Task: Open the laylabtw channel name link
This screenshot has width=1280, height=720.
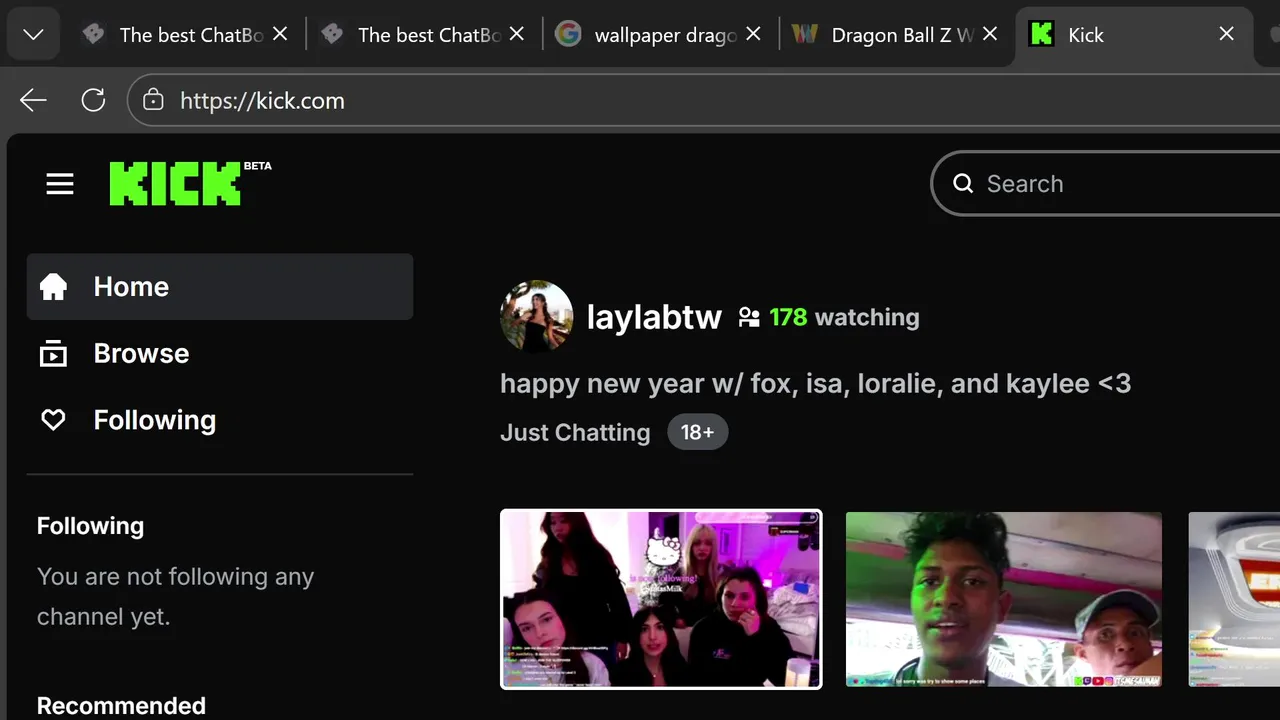Action: 654,317
